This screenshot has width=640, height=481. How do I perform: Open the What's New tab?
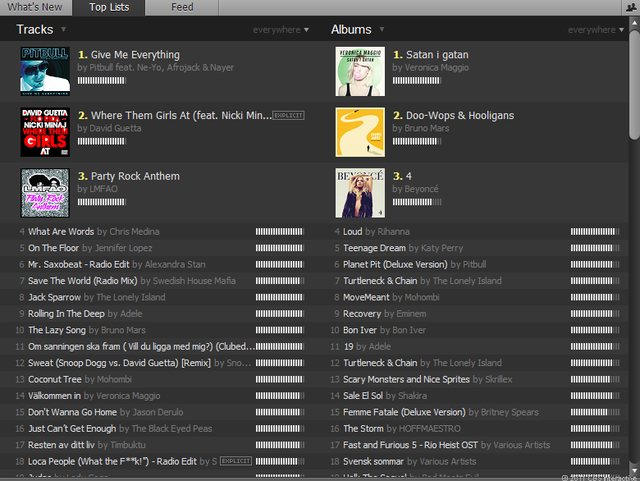click(35, 7)
